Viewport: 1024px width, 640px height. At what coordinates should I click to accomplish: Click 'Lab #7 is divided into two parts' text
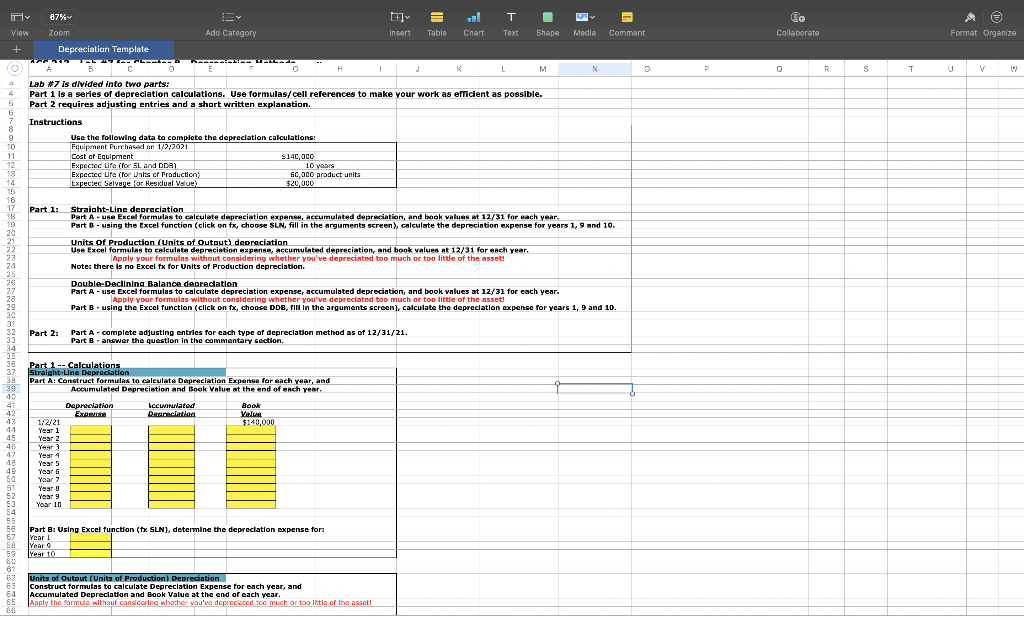click(99, 84)
